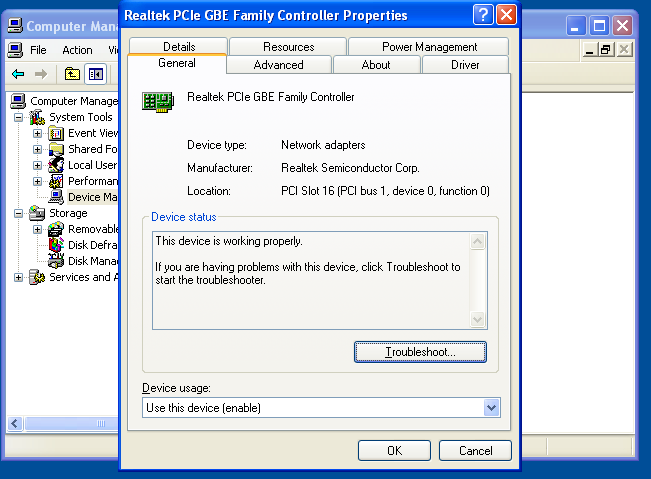Click the Disk Defragmenter icon in tree

56,245
